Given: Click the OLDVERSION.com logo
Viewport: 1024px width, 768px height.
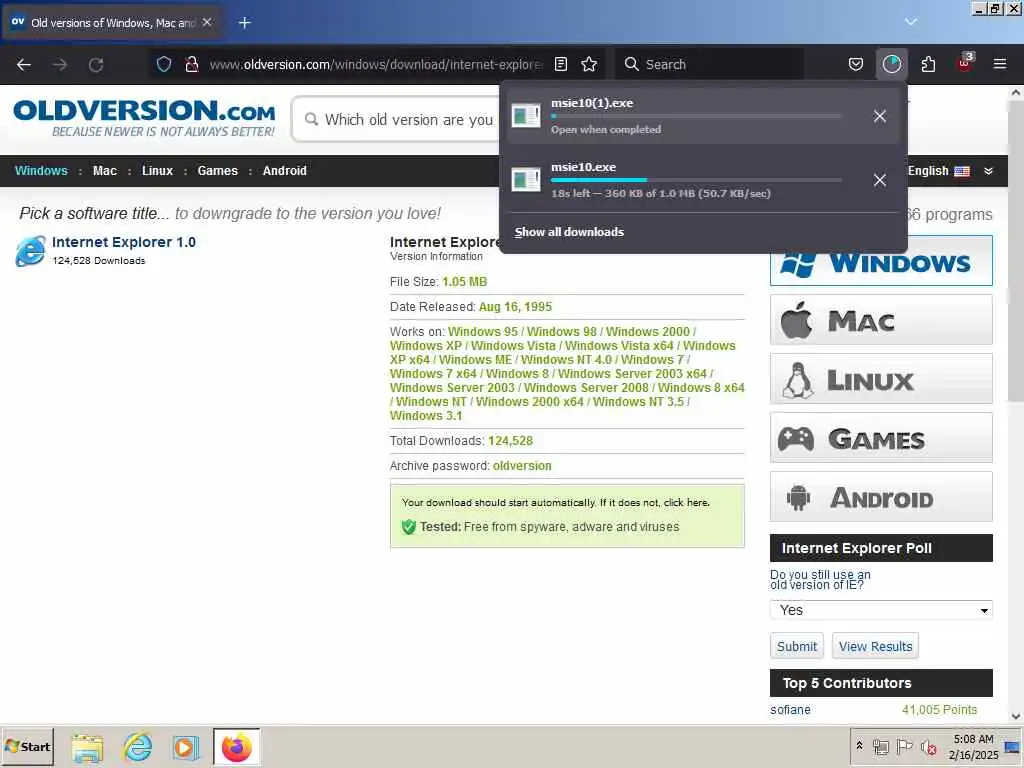Looking at the screenshot, I should pos(144,118).
